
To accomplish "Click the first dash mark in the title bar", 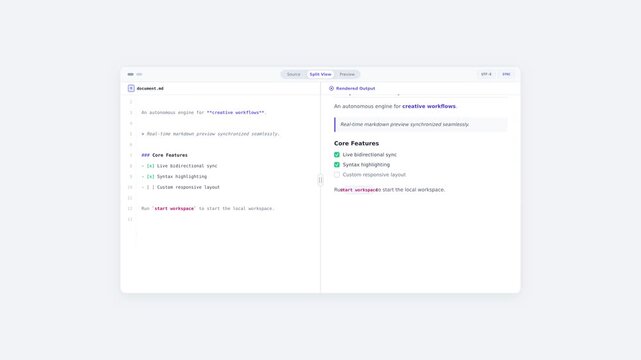I will (130, 74).
